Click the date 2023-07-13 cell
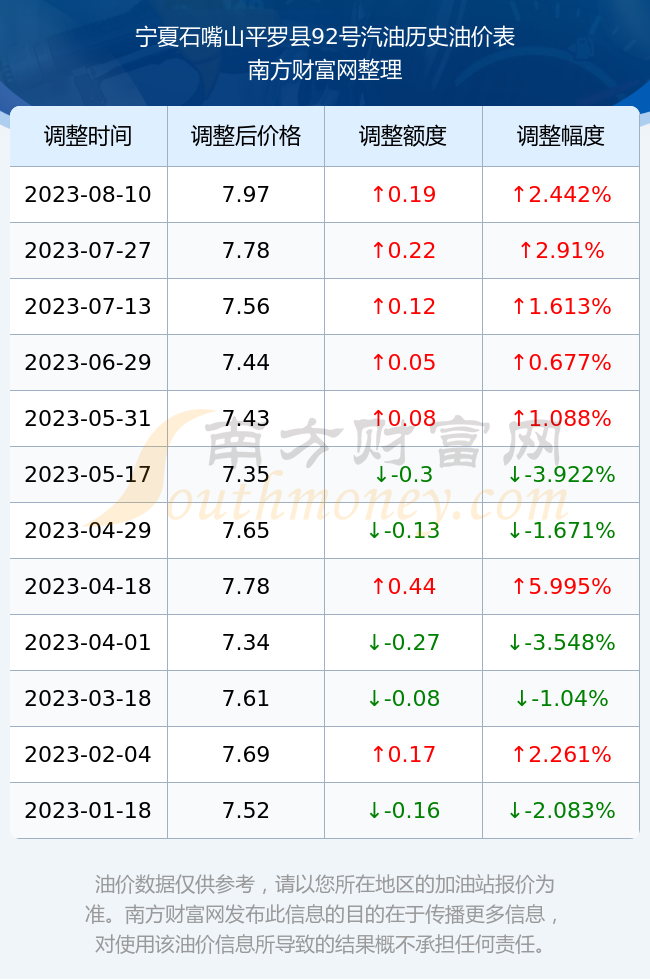This screenshot has width=650, height=980. (x=88, y=306)
